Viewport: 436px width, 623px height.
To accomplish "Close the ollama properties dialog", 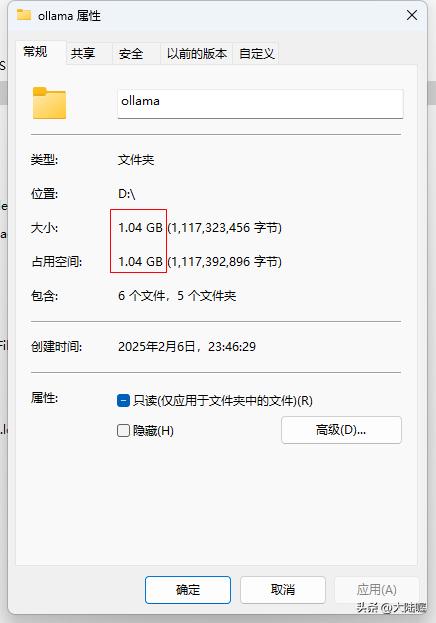I will pyautogui.click(x=412, y=15).
